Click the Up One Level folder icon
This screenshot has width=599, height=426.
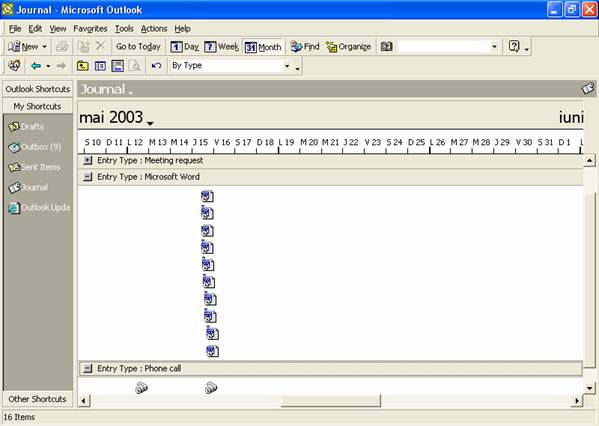(x=83, y=66)
